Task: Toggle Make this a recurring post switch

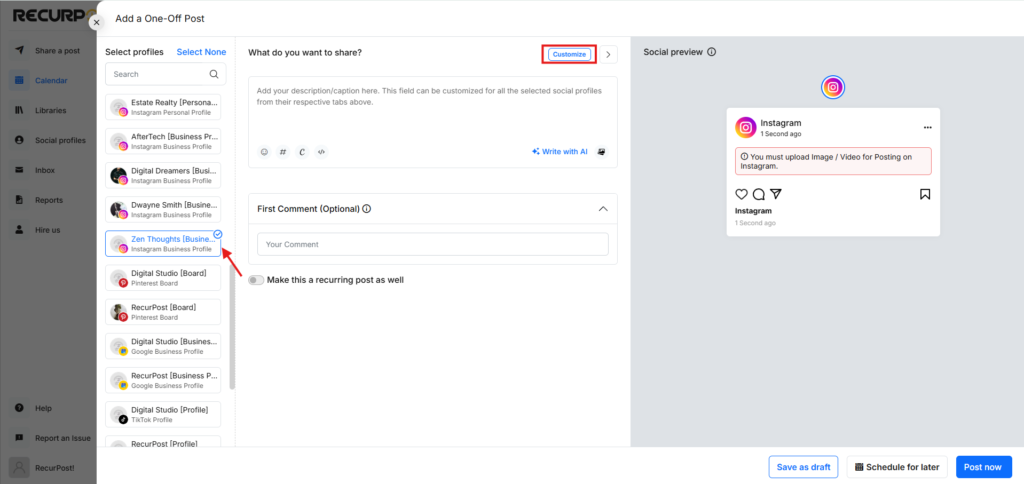Action: pos(256,280)
